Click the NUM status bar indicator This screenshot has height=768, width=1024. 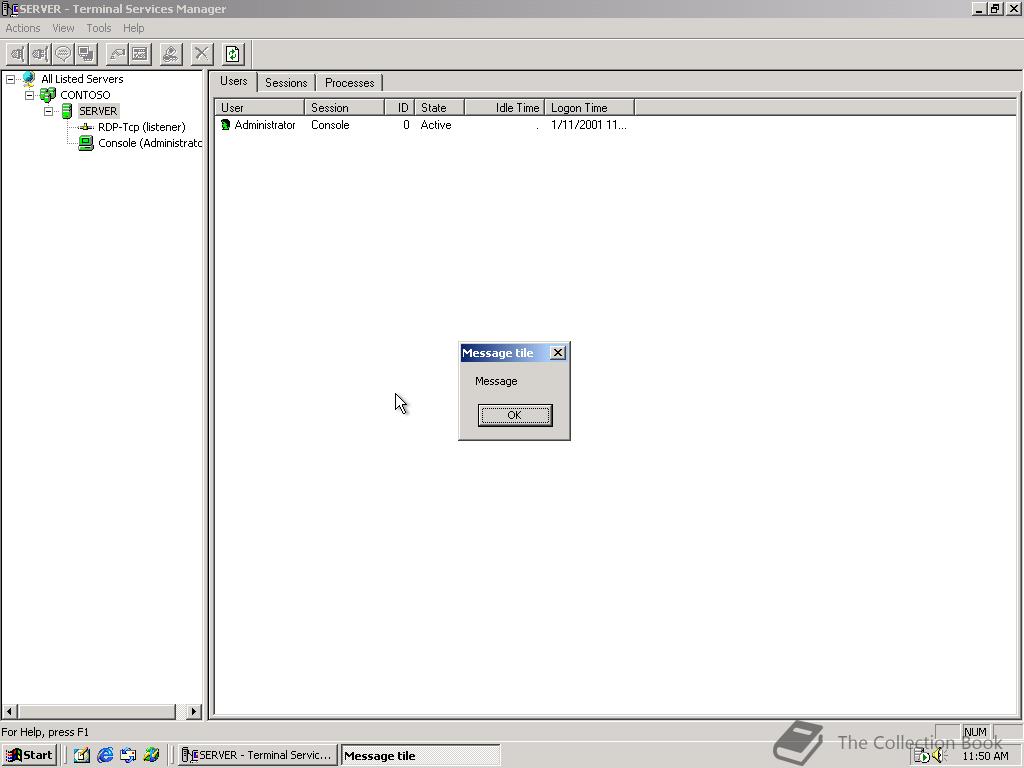click(975, 732)
